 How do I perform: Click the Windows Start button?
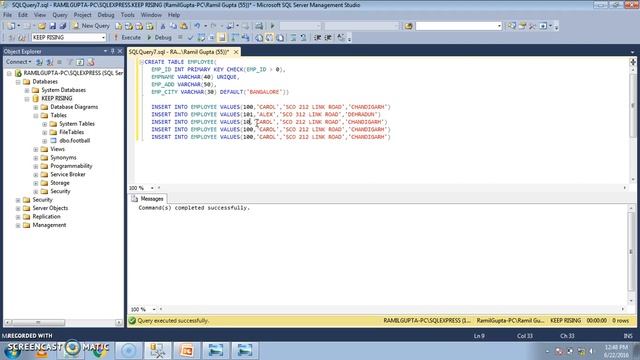pos(12,351)
